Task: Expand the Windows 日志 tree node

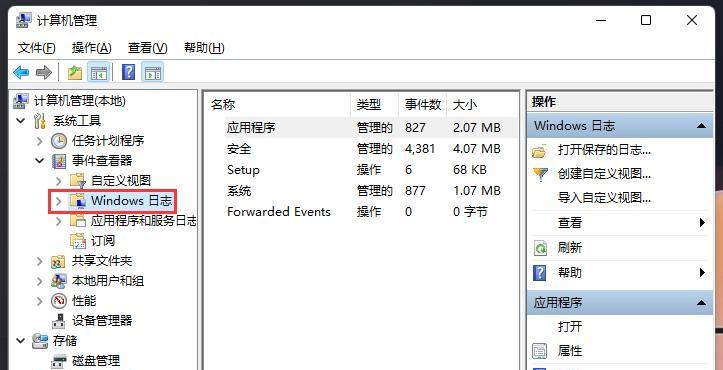Action: [58, 201]
